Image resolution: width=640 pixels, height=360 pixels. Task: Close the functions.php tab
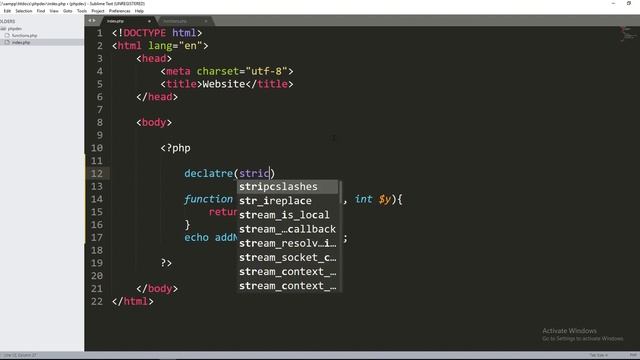click(x=206, y=21)
